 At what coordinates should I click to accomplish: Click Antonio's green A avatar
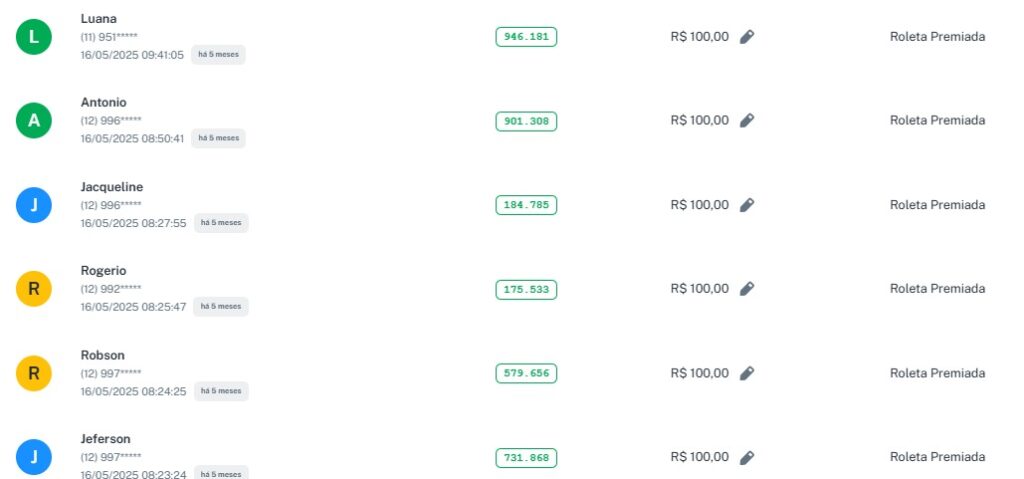tap(34, 121)
